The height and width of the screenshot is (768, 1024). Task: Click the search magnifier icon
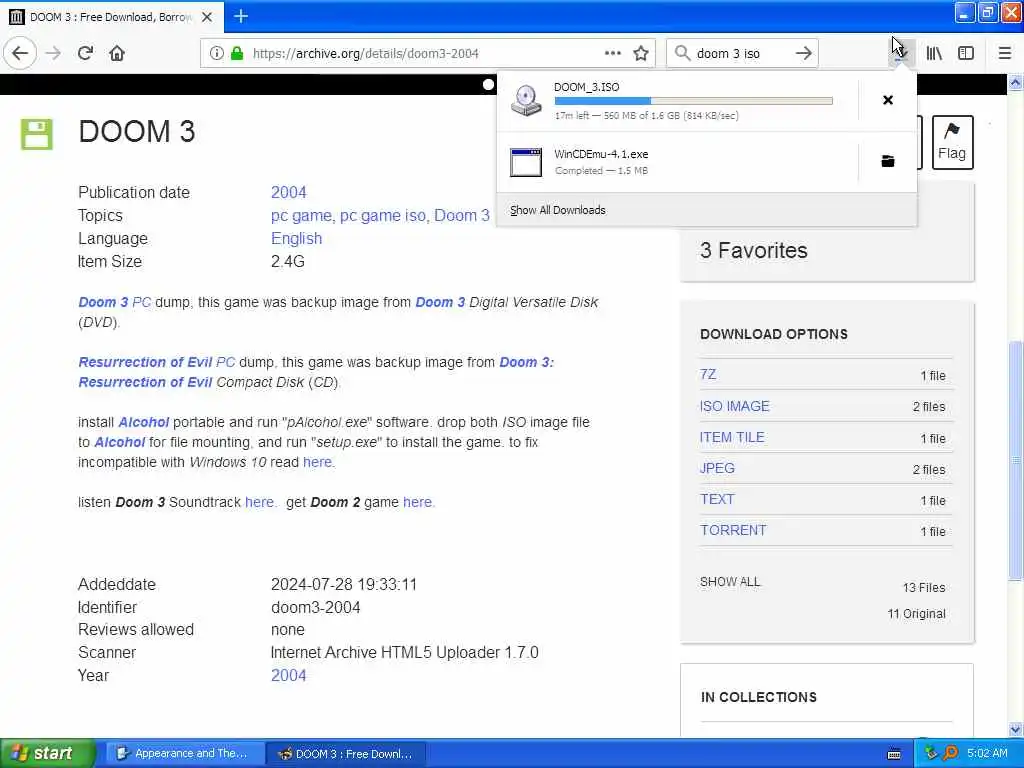[x=682, y=53]
